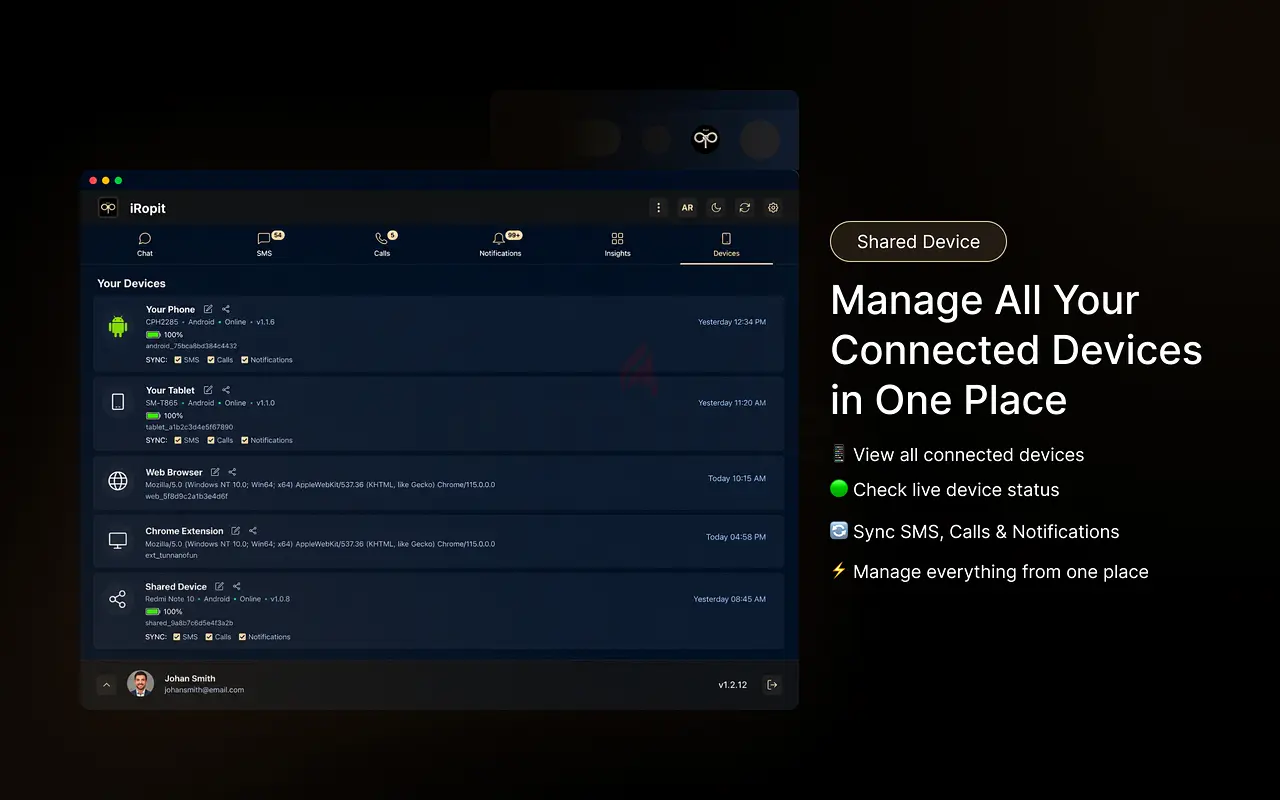Screen dimensions: 1280x800
Task: Open settings gear icon
Action: (773, 208)
